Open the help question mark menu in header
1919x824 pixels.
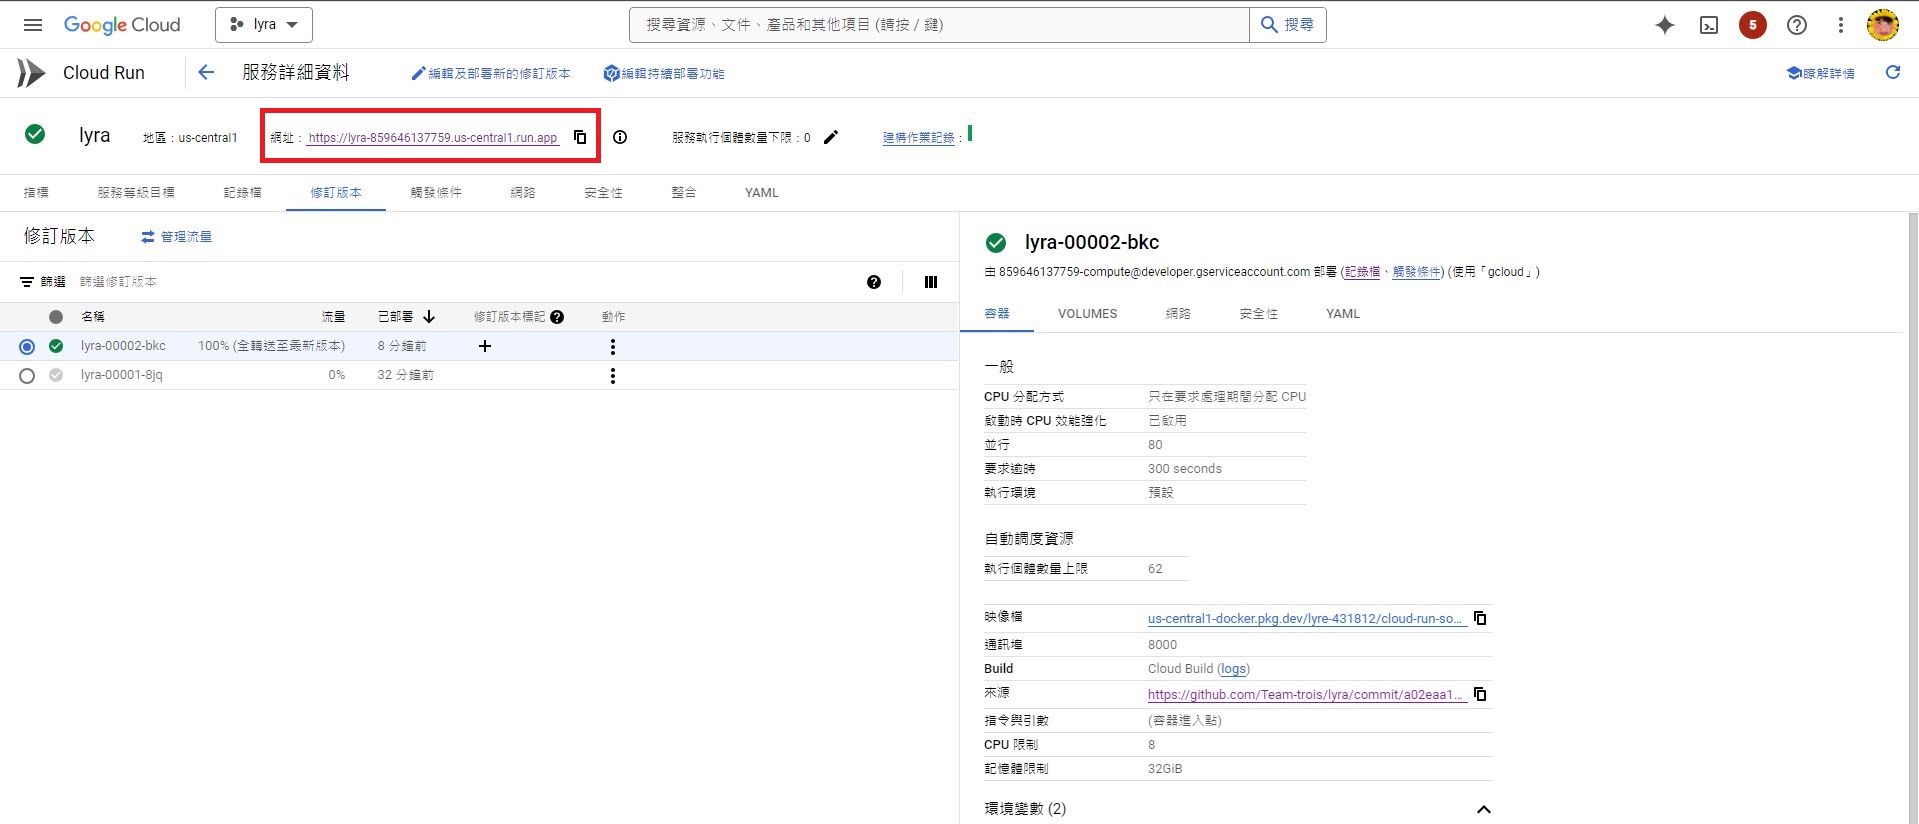click(1797, 25)
